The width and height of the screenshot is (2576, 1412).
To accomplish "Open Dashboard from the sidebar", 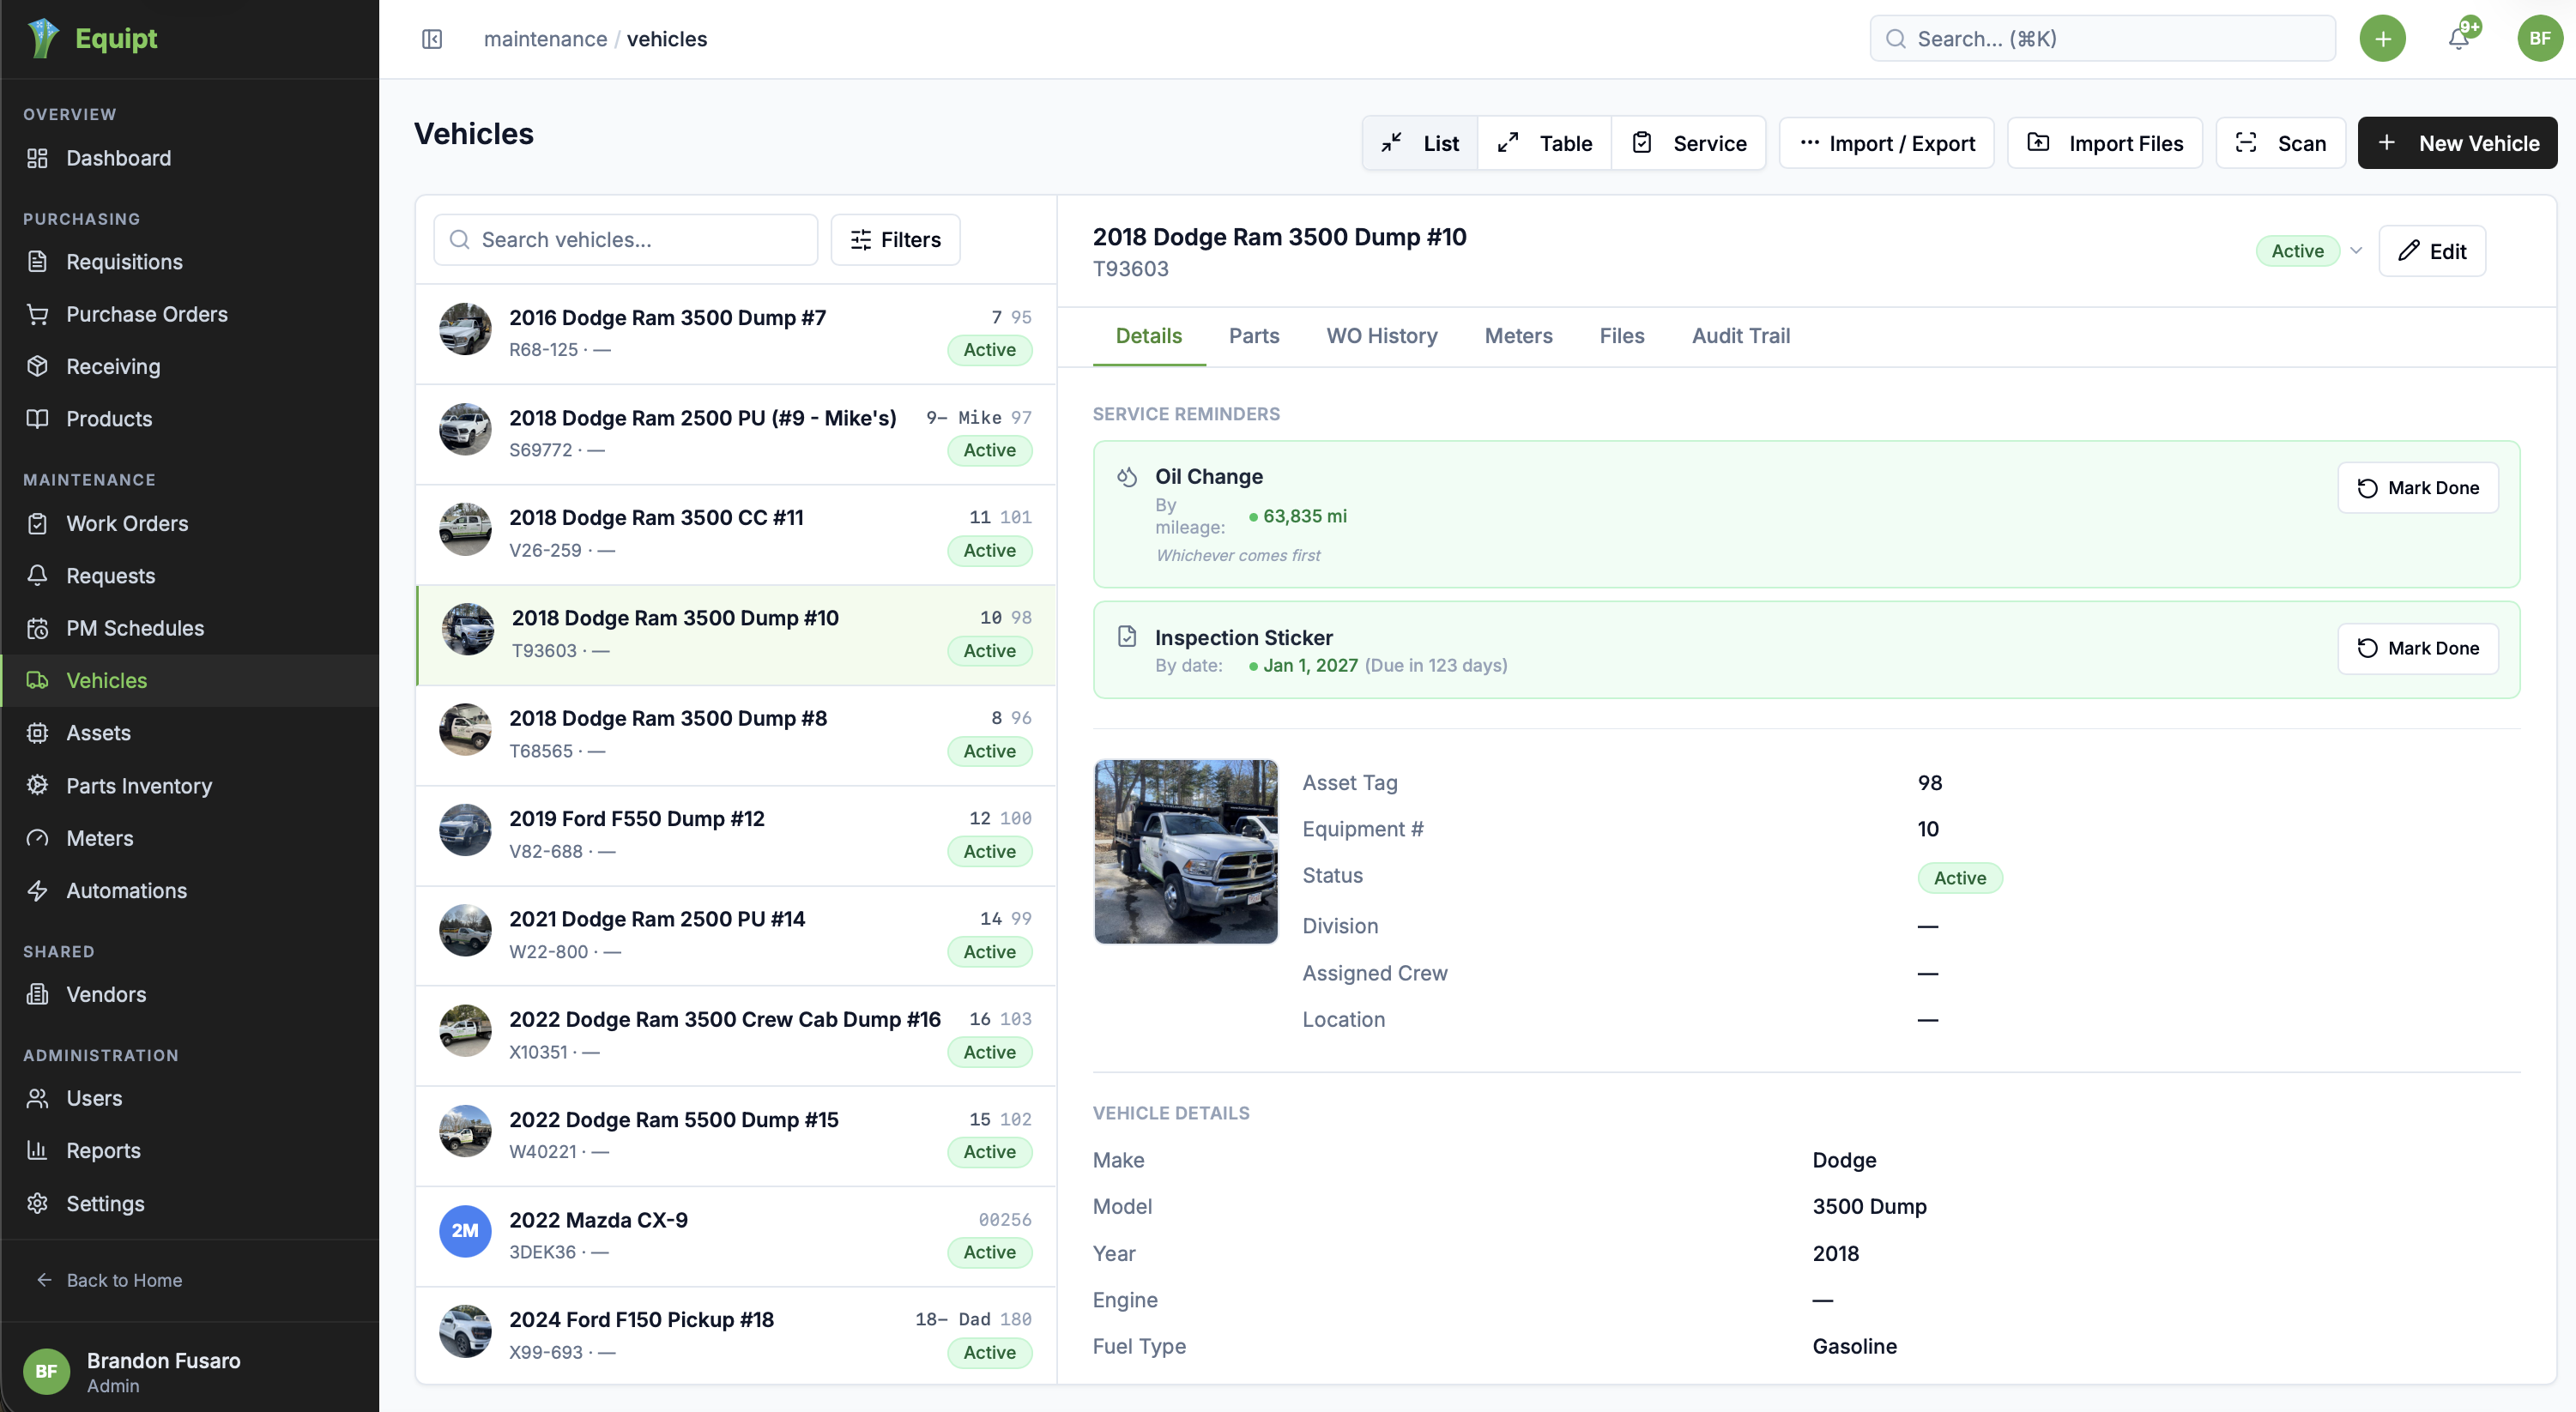I will point(190,158).
